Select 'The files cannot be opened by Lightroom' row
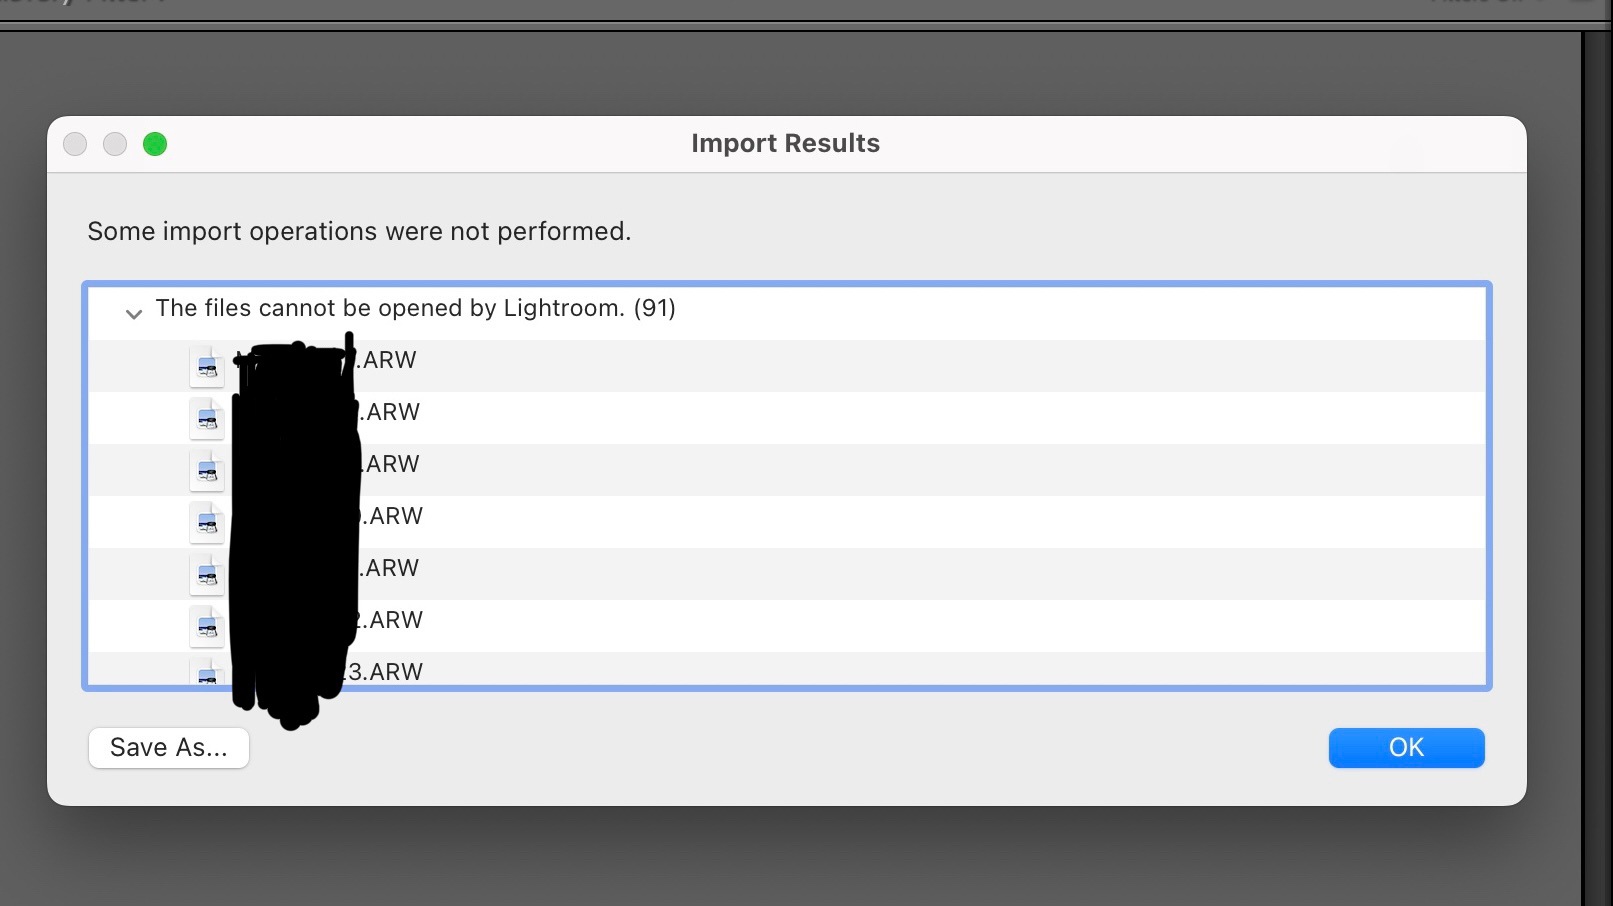The image size is (1613, 906). coord(415,308)
